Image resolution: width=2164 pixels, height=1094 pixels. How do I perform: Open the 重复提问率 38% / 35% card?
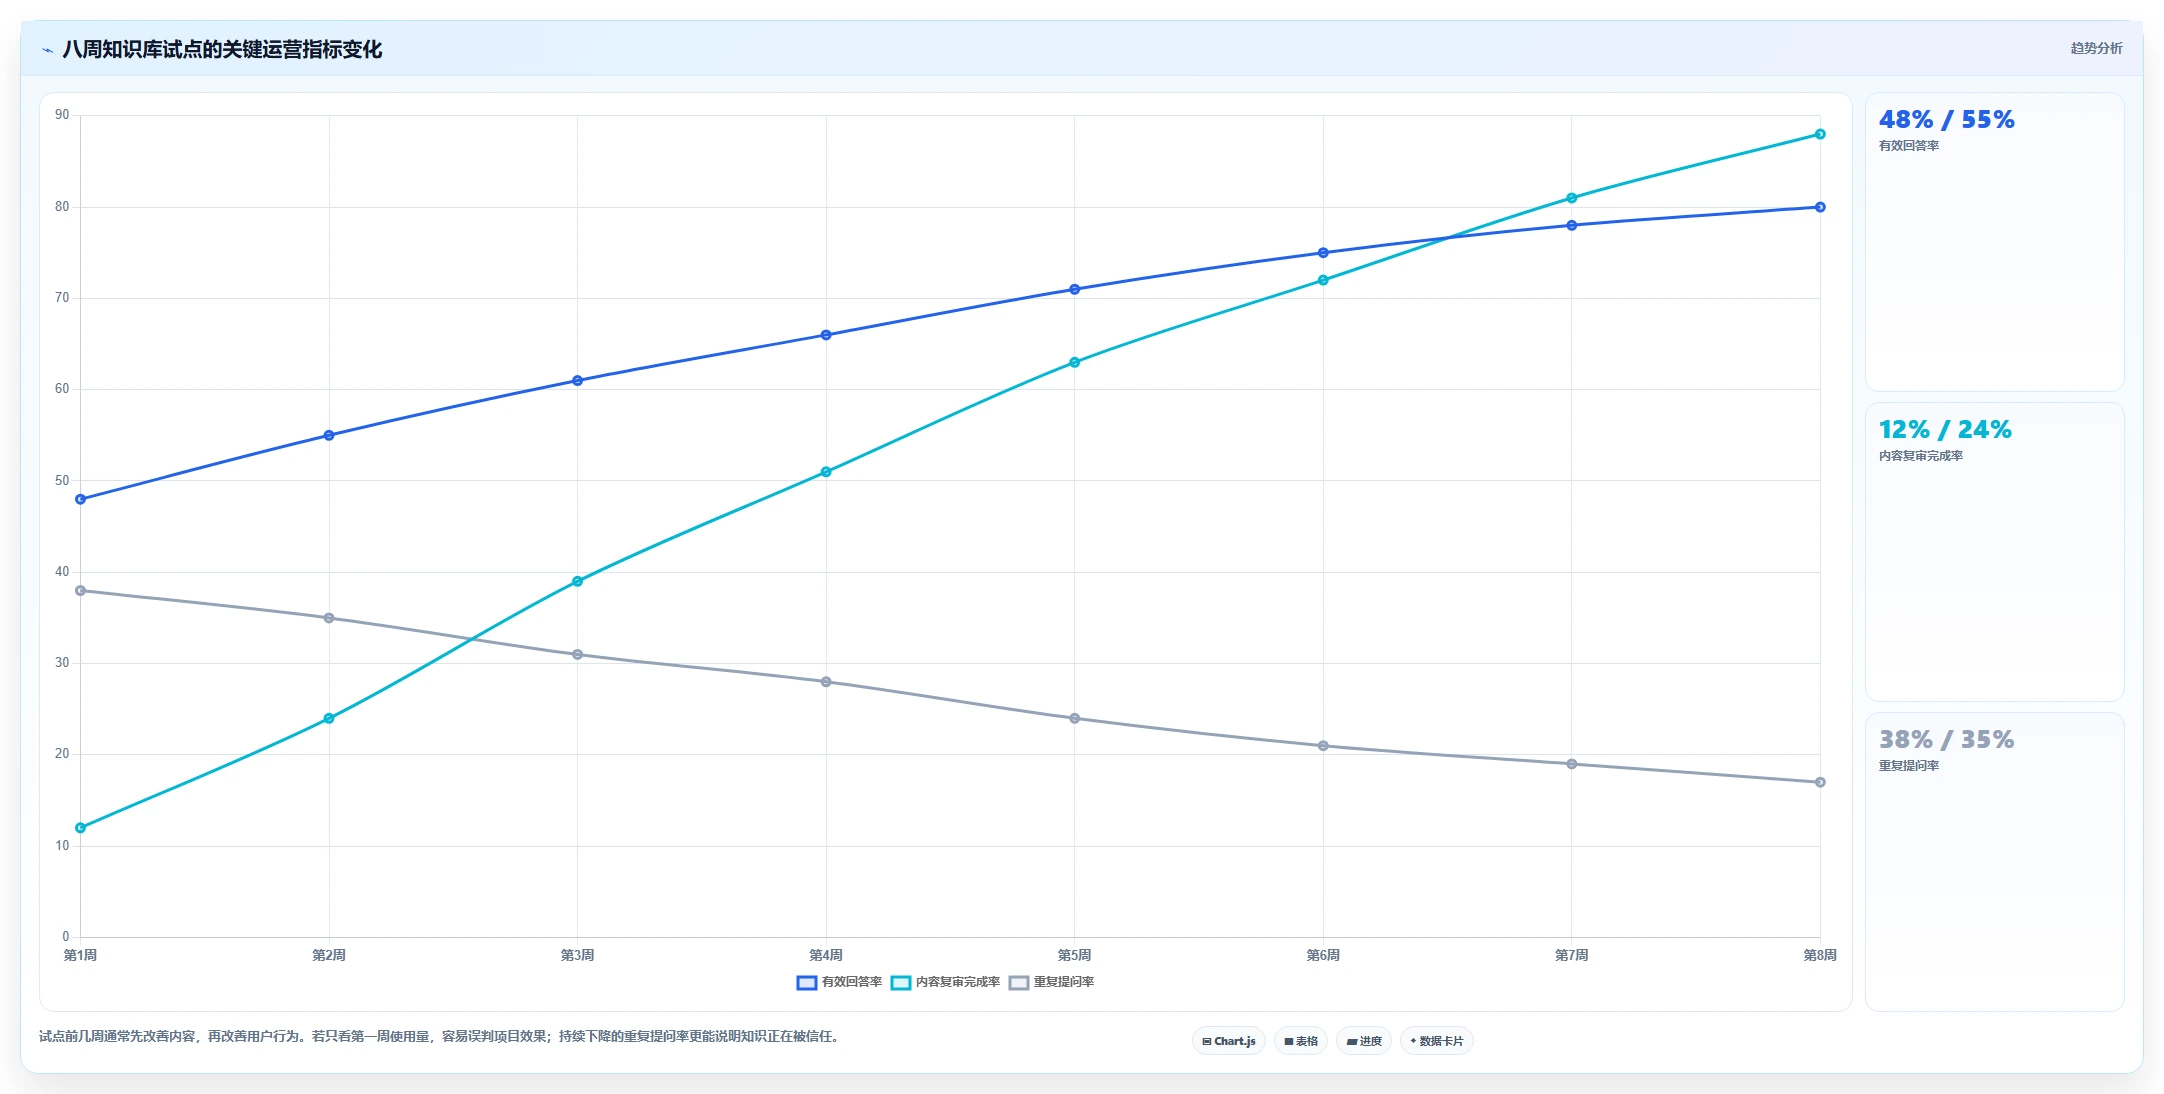[x=1994, y=862]
